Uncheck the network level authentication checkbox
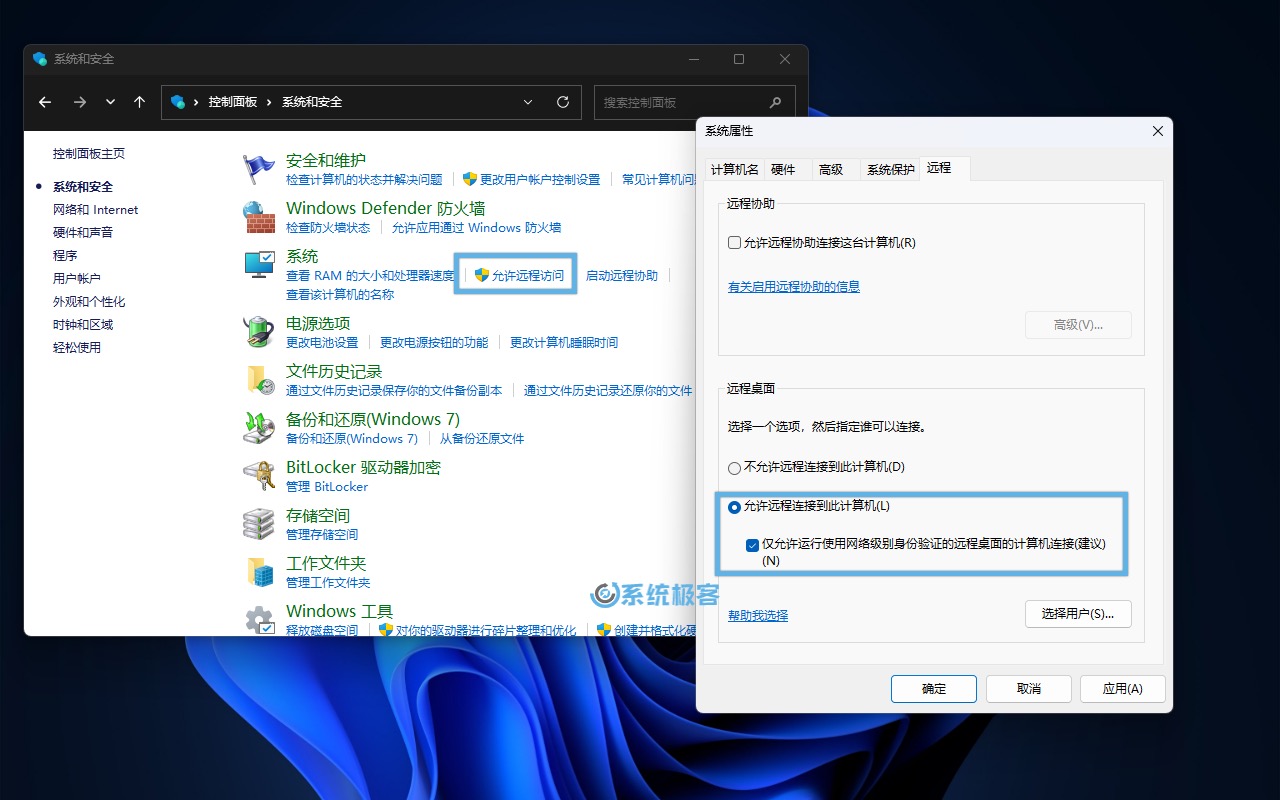This screenshot has height=800, width=1280. (753, 545)
